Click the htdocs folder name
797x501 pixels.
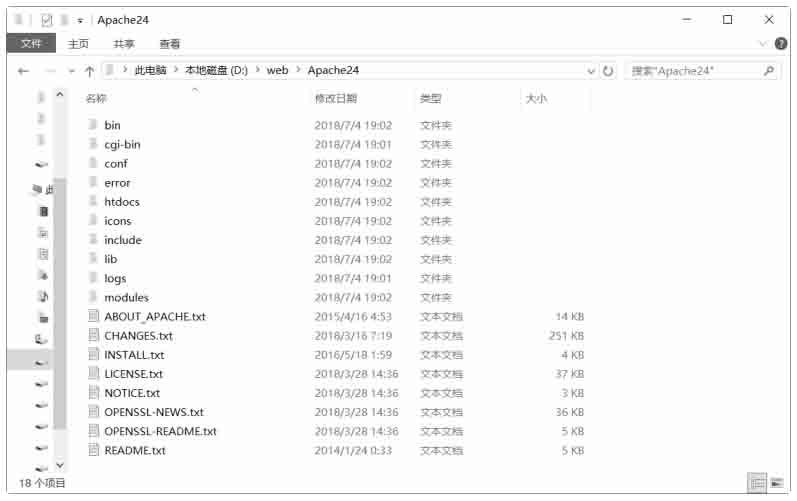[x=122, y=202]
